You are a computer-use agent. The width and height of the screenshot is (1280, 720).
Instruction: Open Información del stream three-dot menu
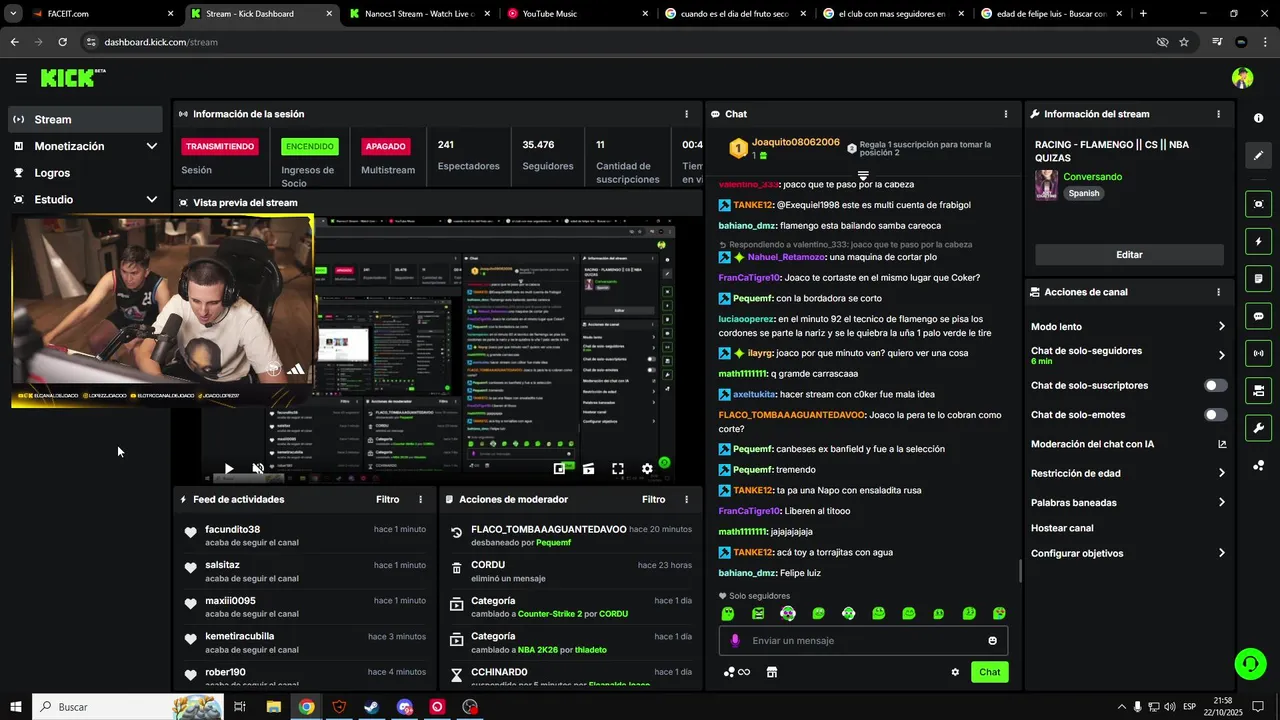1218,114
